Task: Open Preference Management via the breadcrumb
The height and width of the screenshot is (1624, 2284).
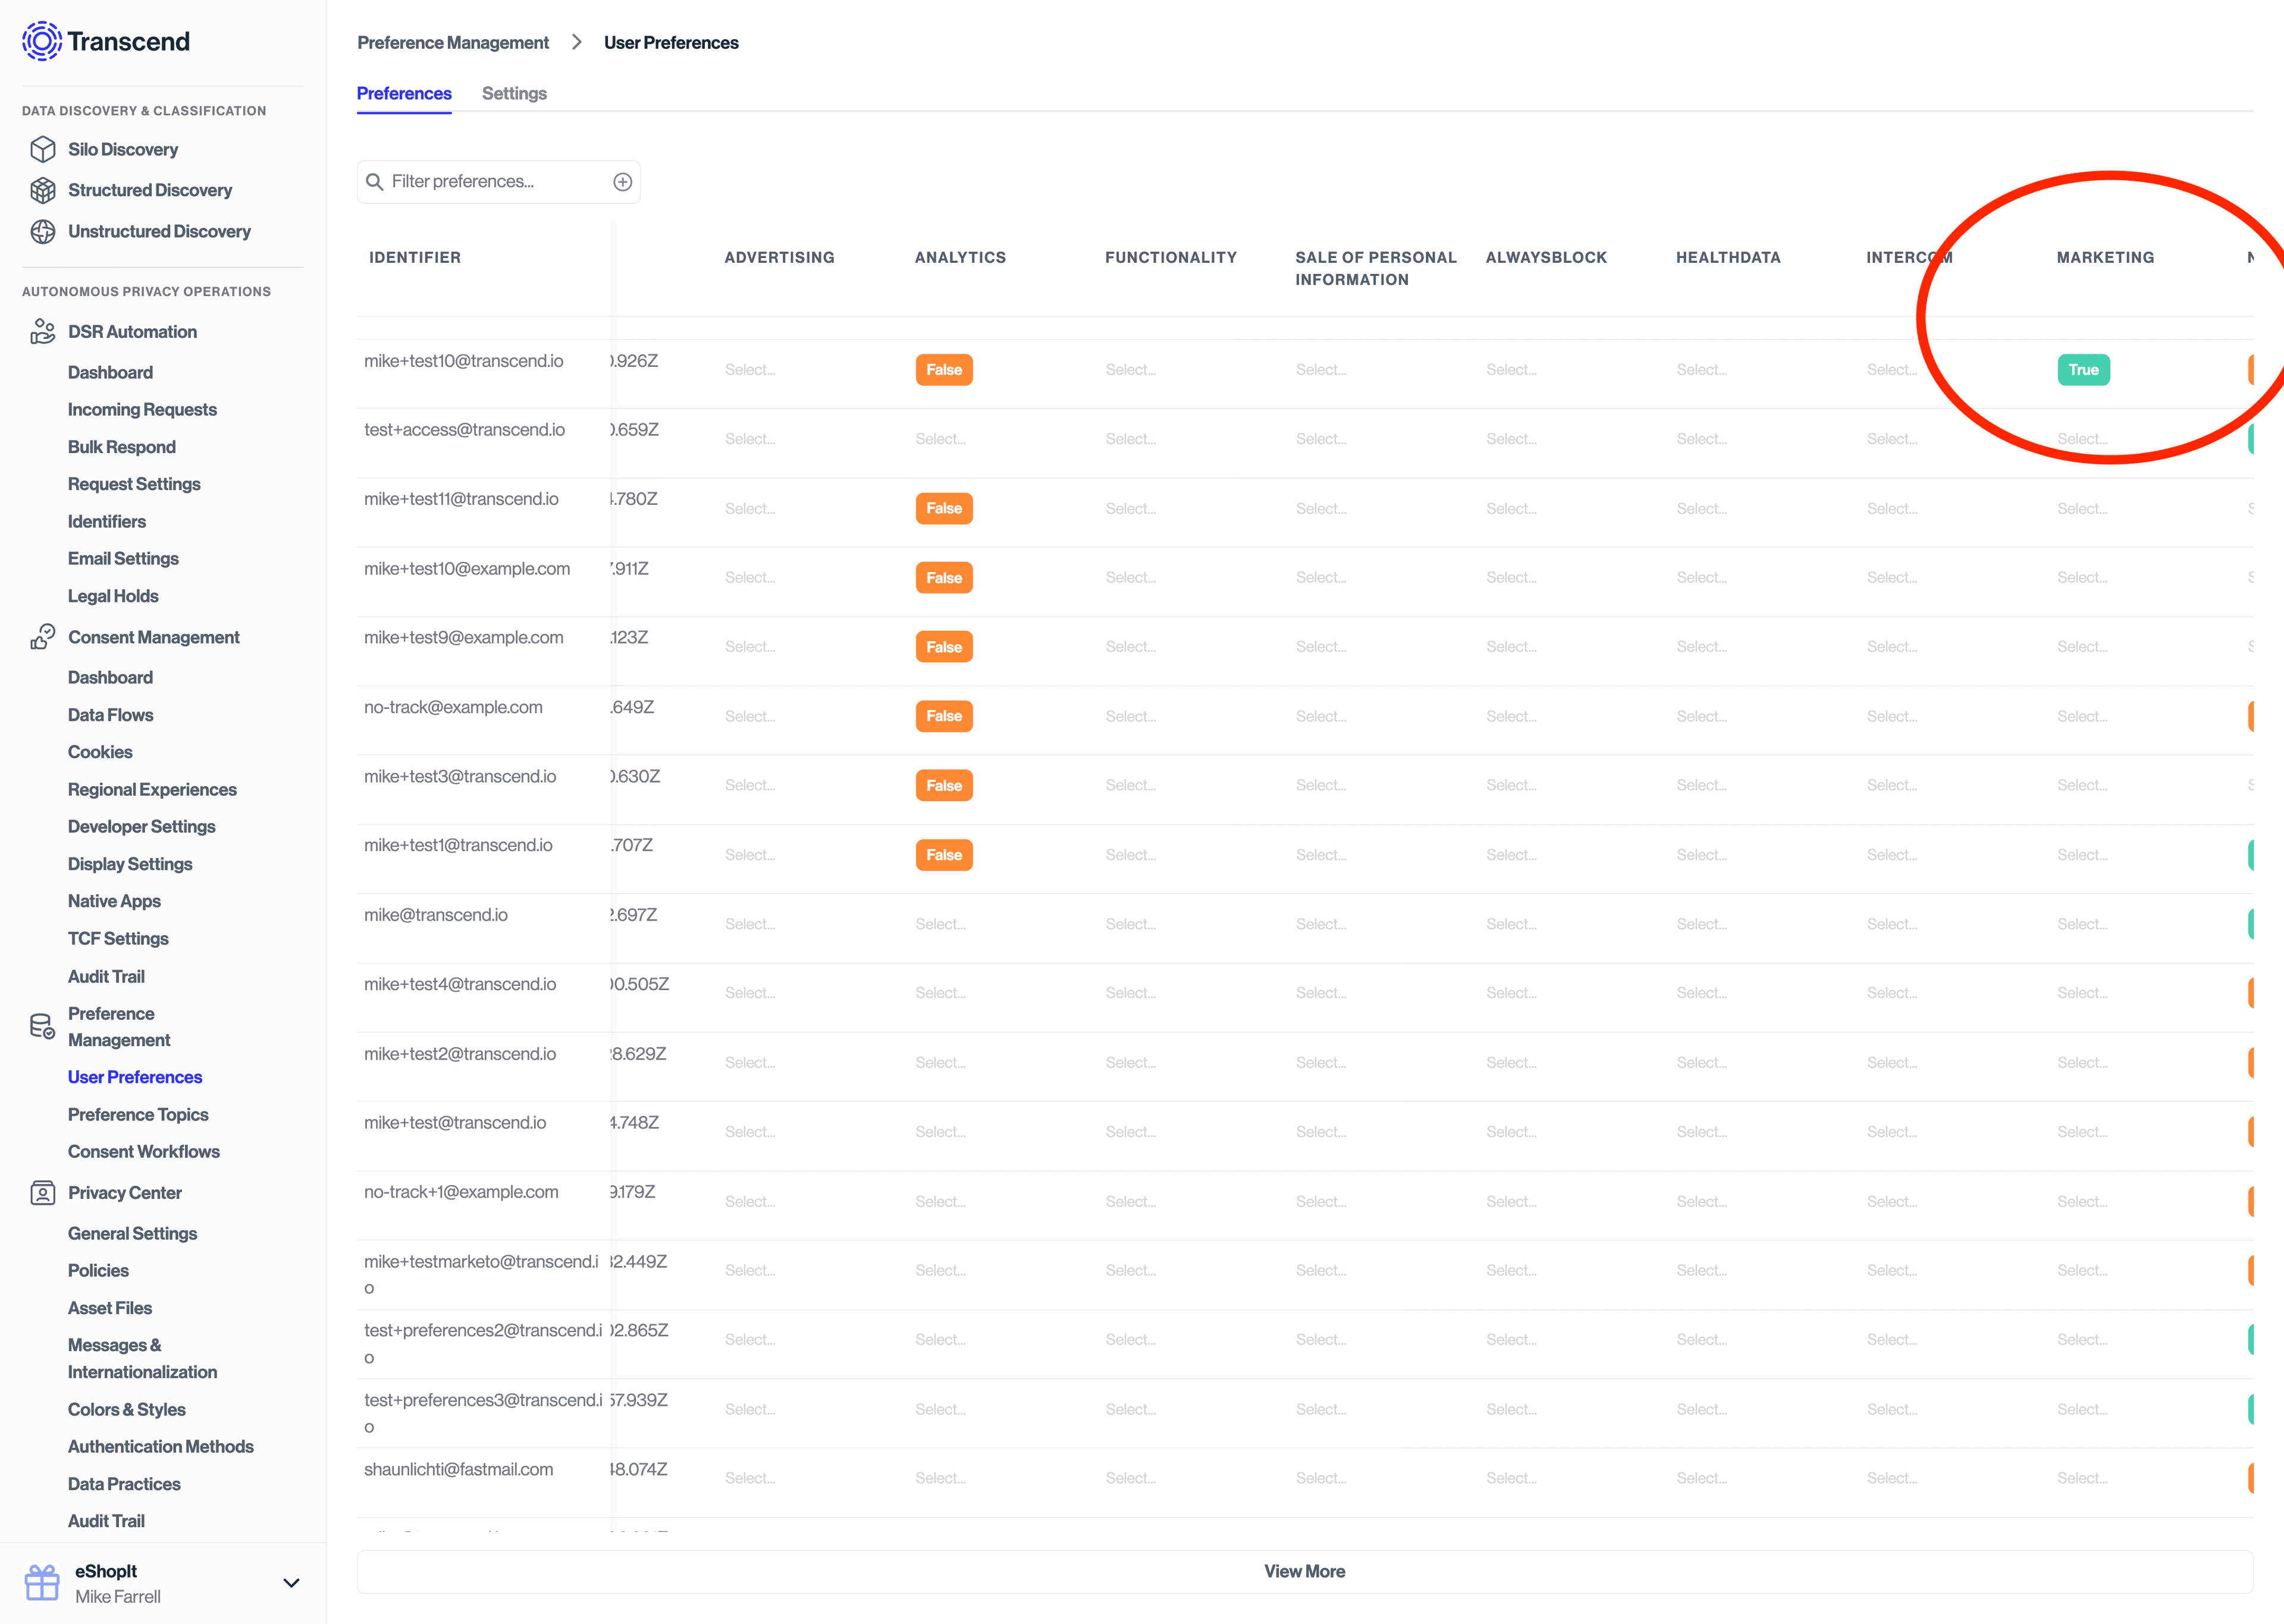Action: click(x=453, y=42)
